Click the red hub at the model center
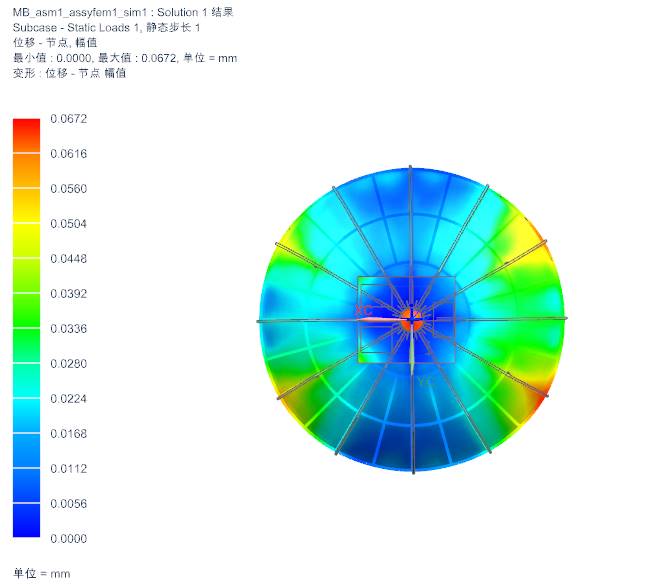Screen dimensions: 666x584 [411, 316]
